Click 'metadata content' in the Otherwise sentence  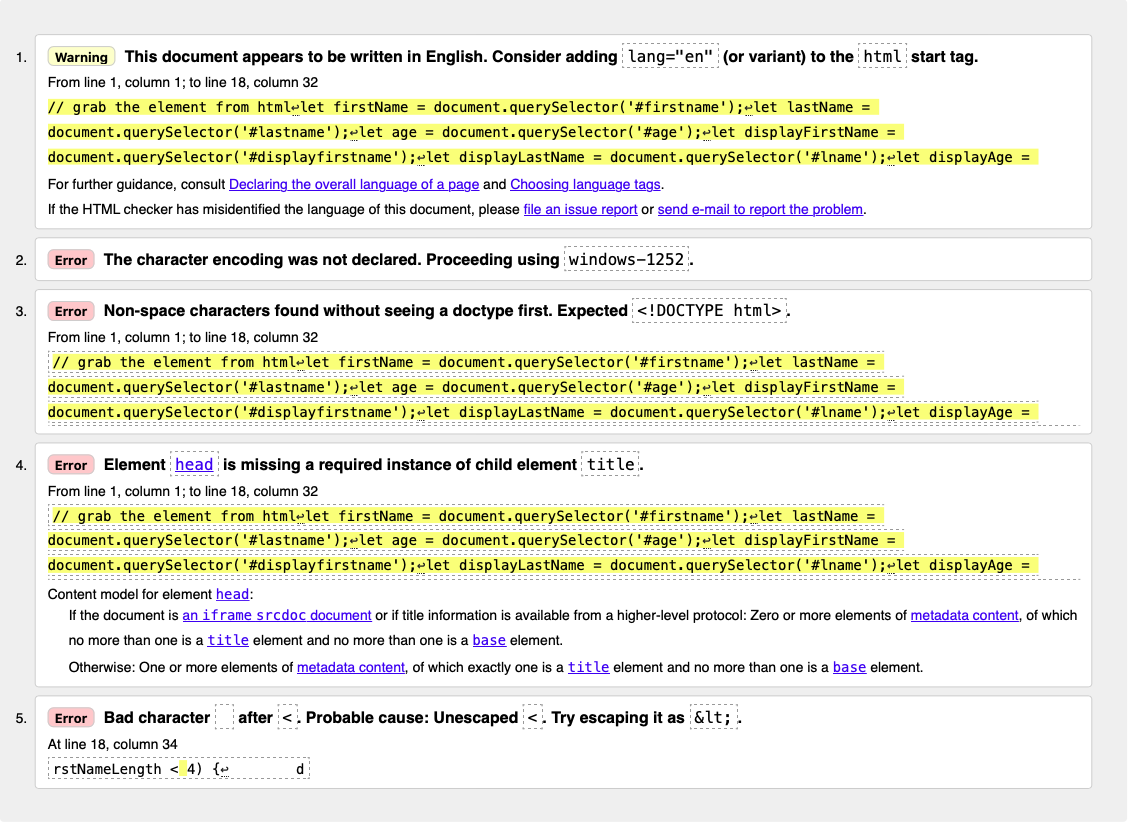350,666
